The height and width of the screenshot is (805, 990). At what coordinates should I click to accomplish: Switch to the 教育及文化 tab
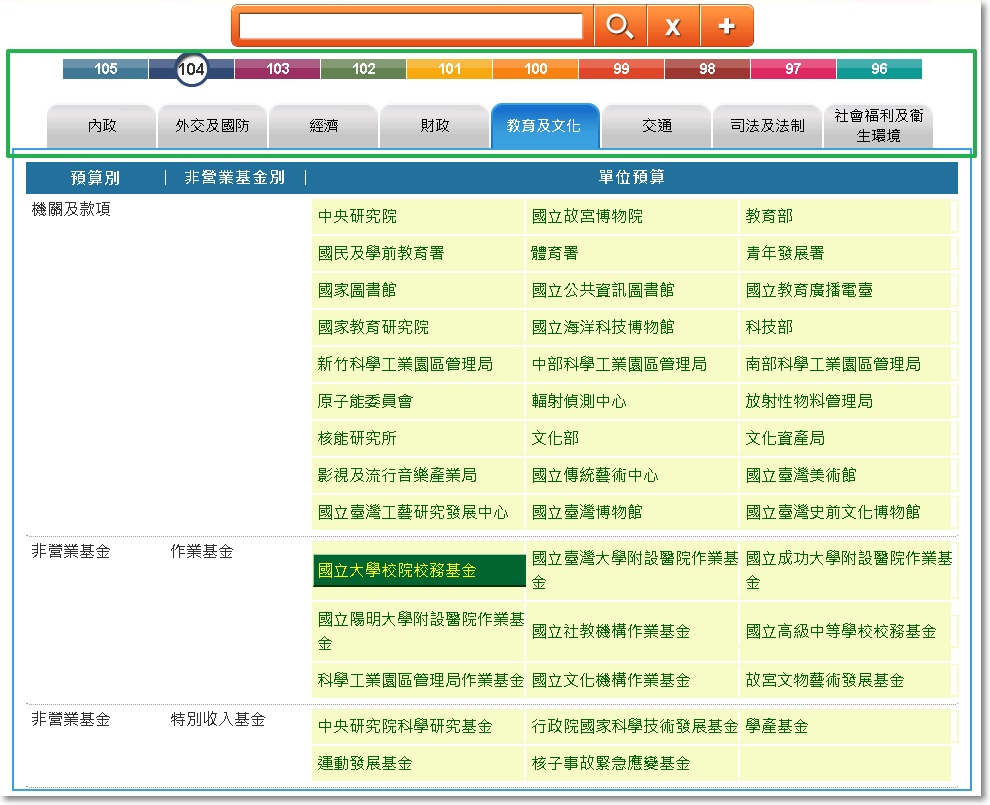click(x=545, y=126)
